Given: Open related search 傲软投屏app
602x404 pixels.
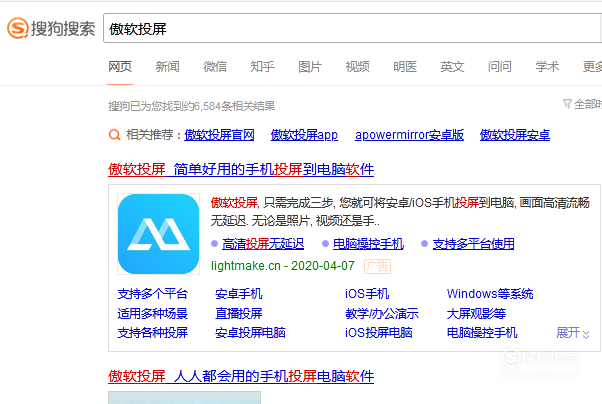Looking at the screenshot, I should (x=304, y=135).
